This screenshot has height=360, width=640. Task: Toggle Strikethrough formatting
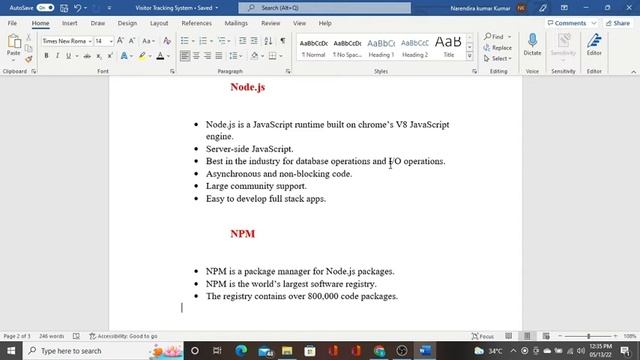coord(87,56)
